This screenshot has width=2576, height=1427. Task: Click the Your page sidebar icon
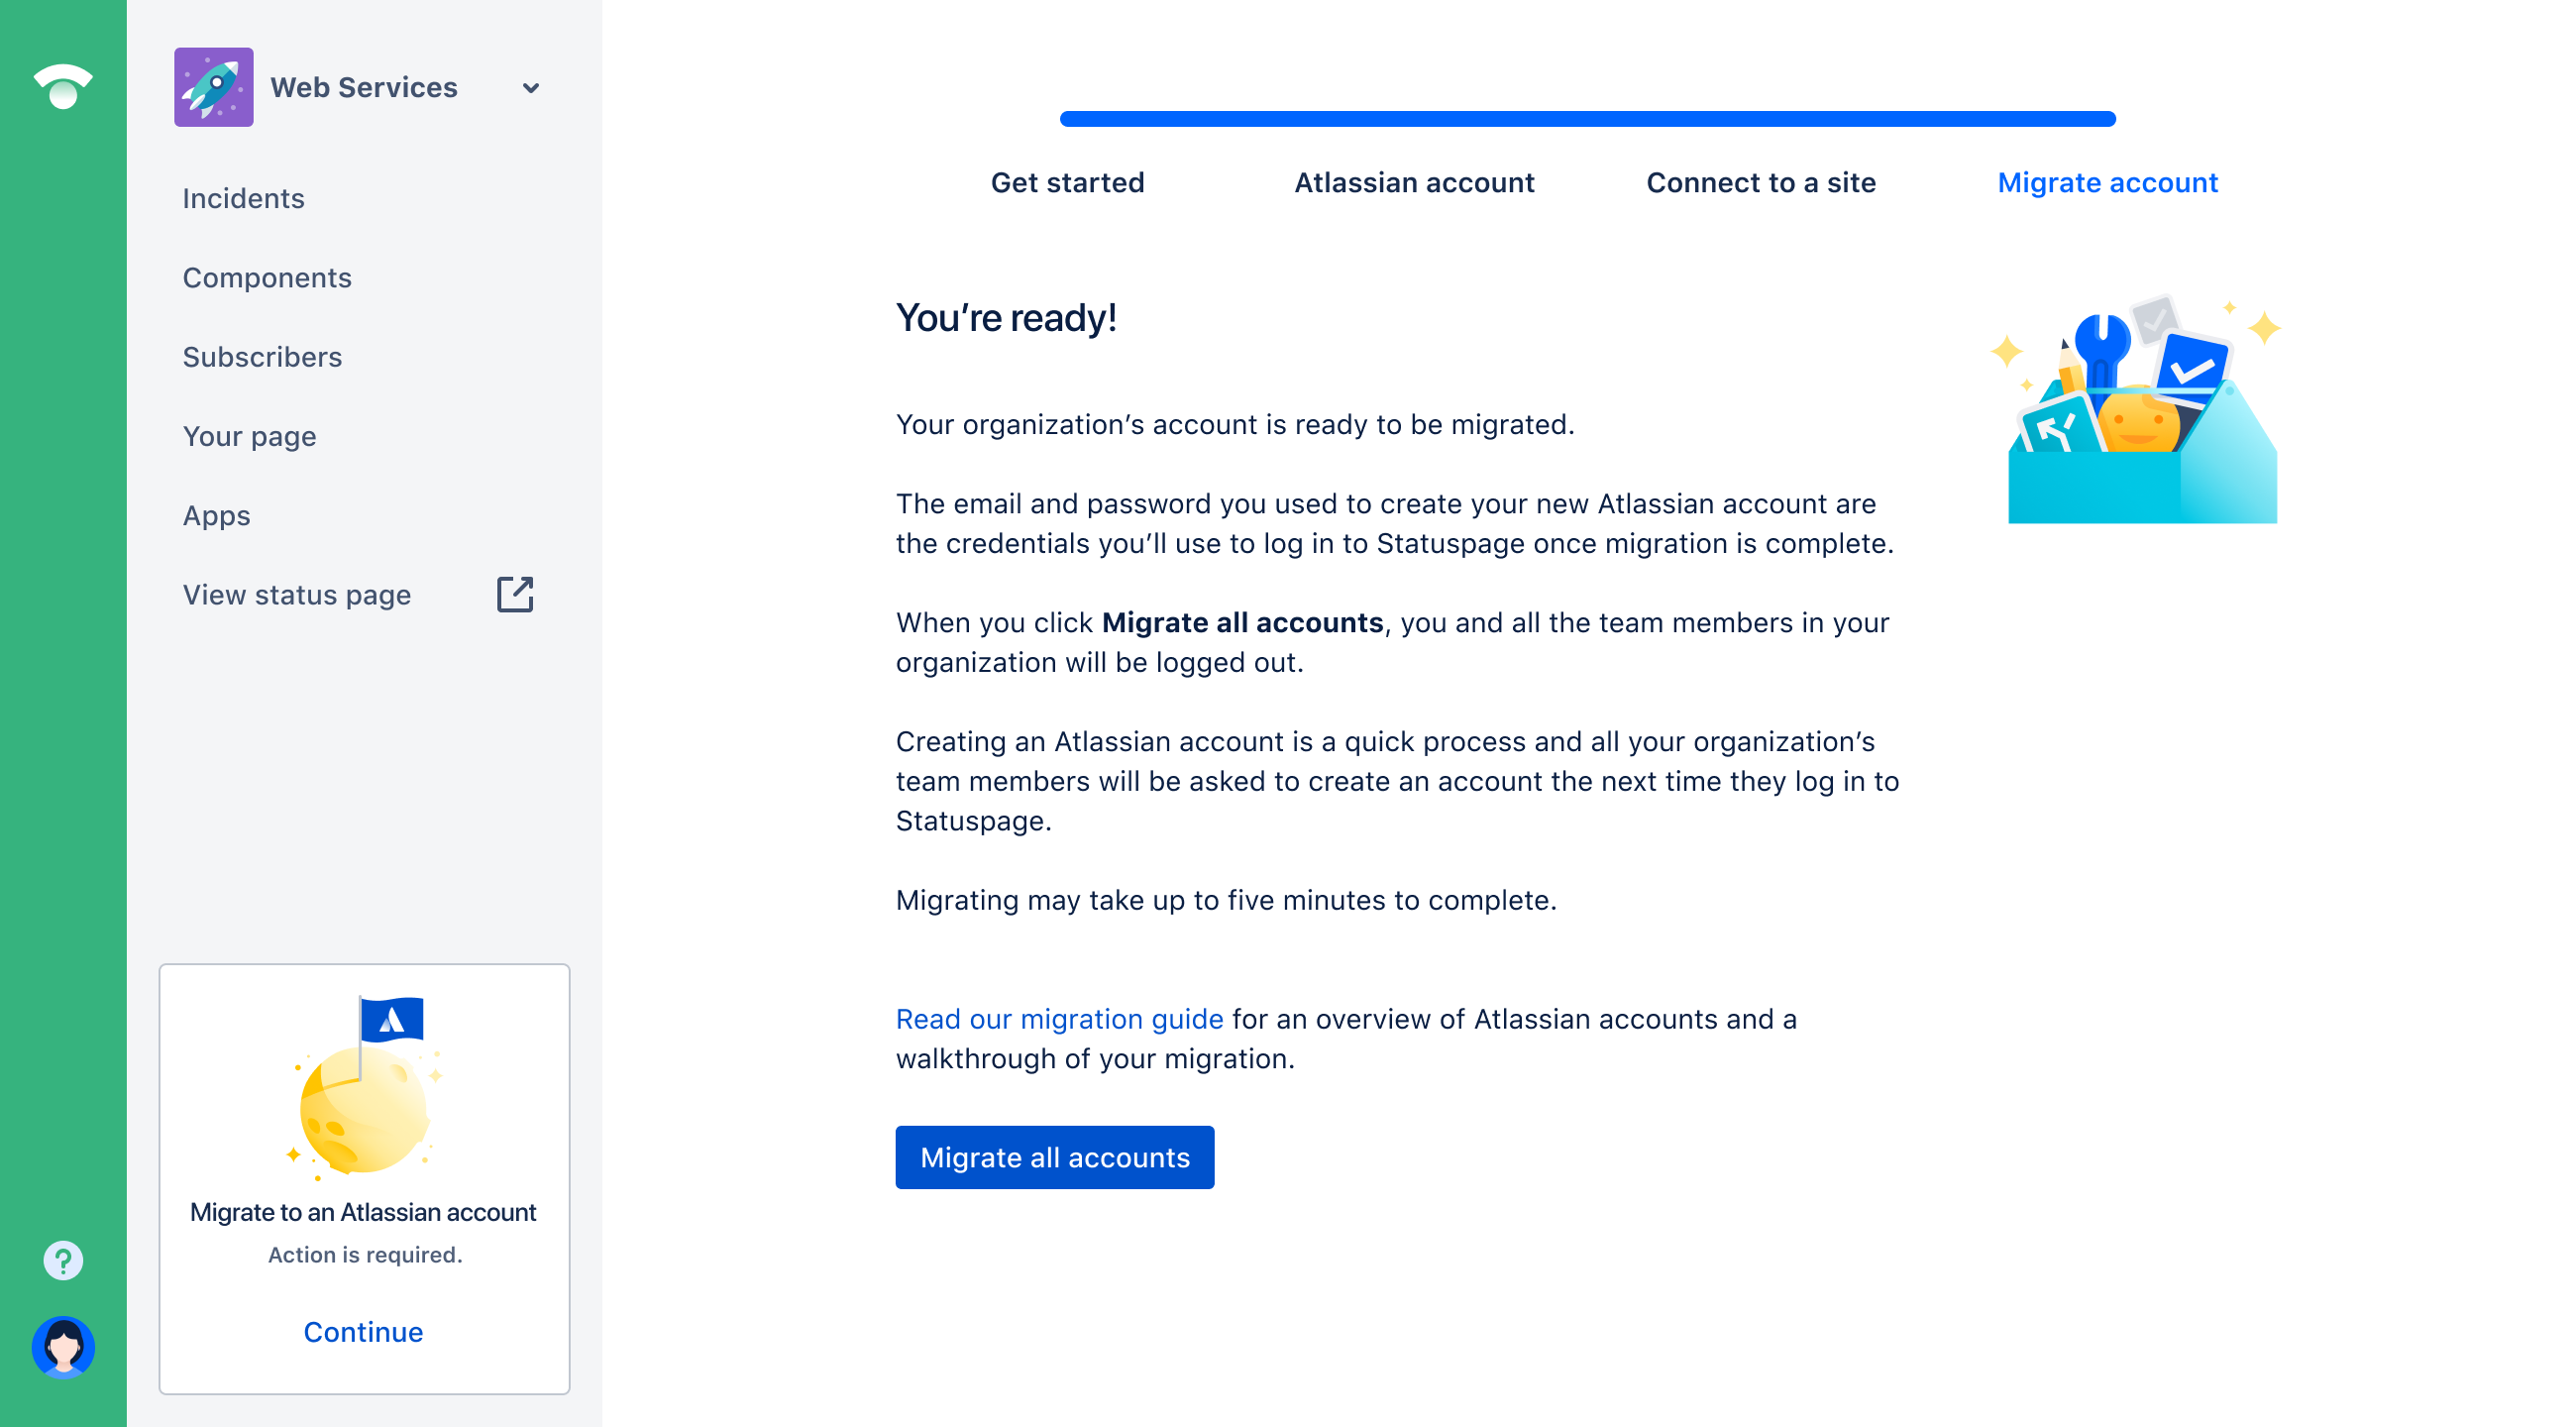point(248,434)
